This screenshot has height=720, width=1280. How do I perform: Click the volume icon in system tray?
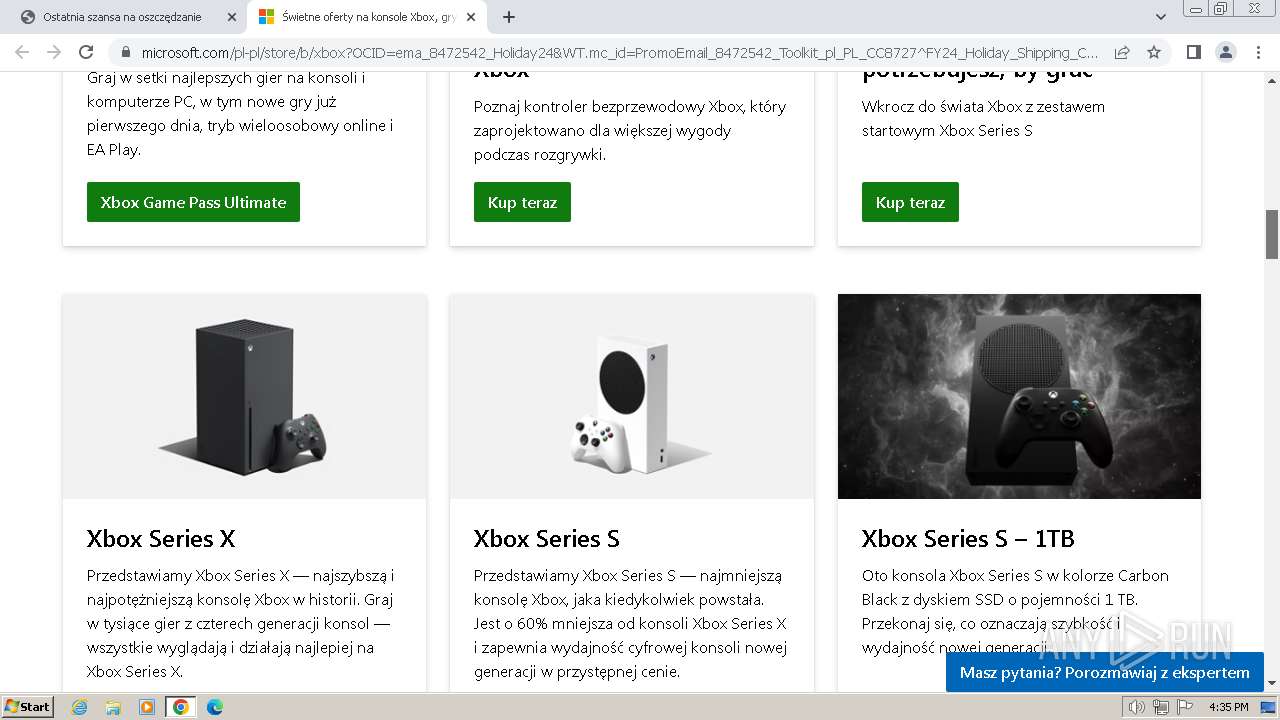(1136, 707)
